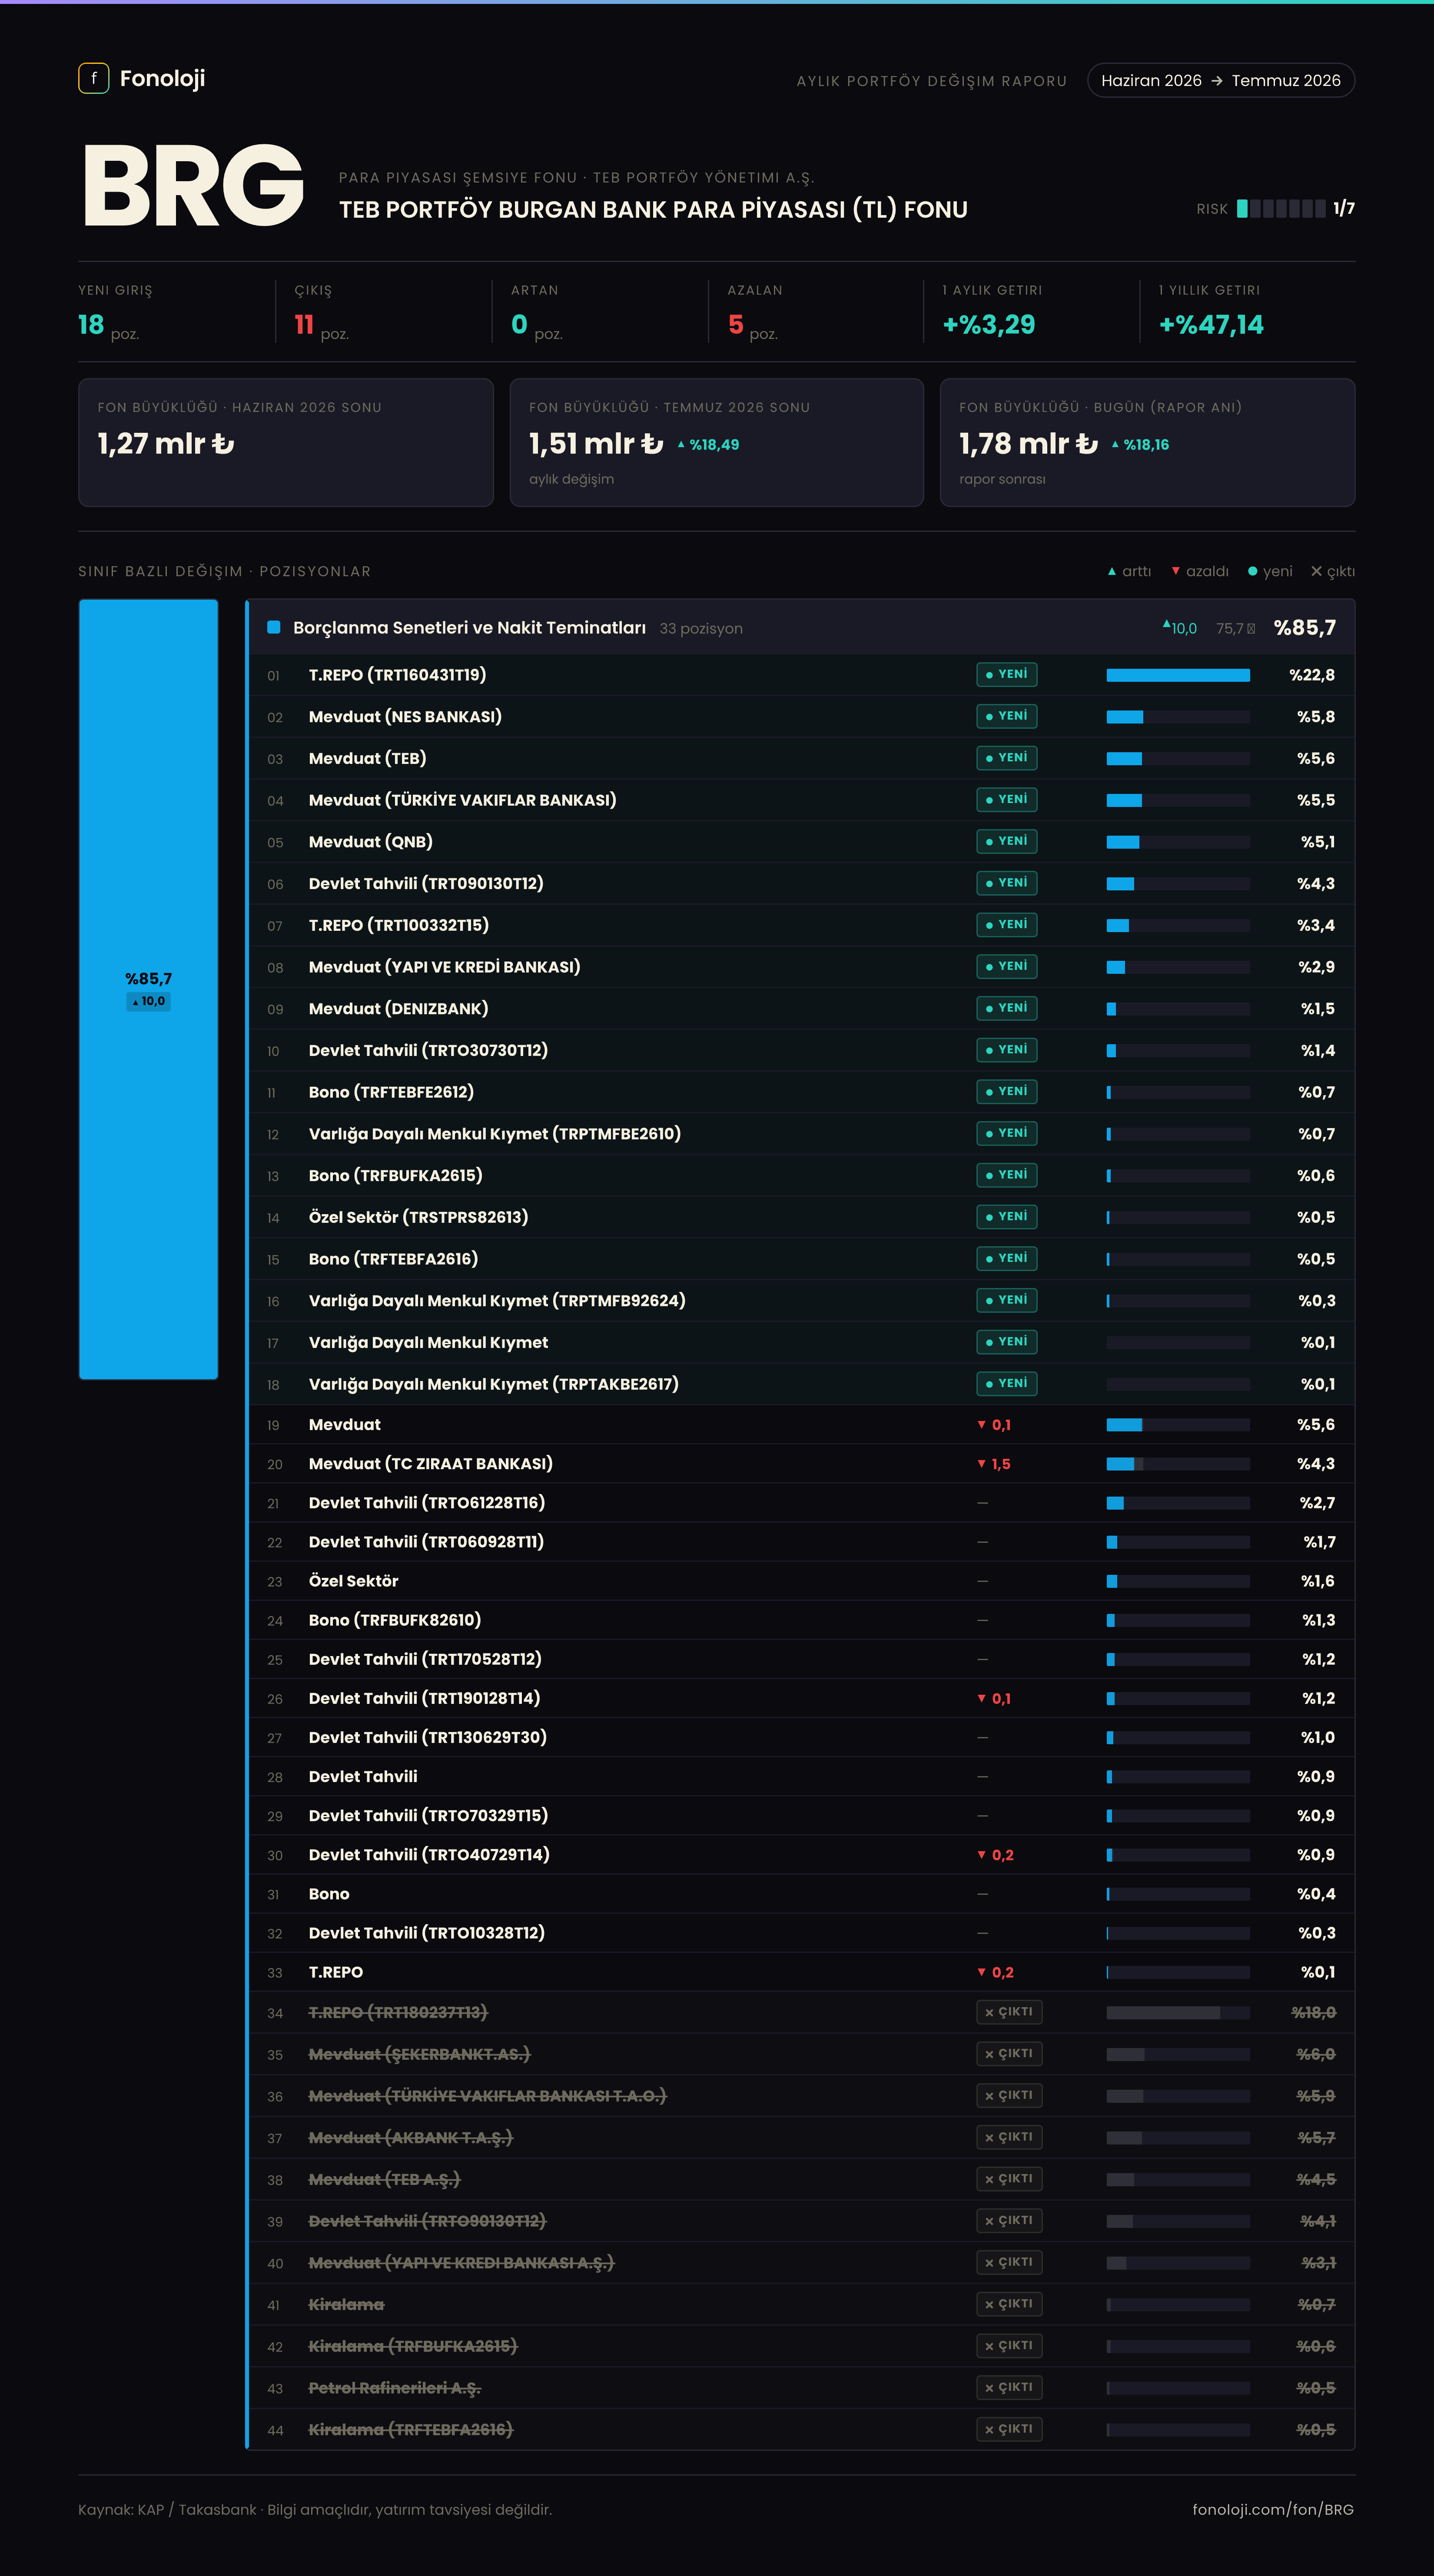This screenshot has width=1434, height=2576.
Task: Select the fund title TEB Portföy Burgan Bank
Action: [653, 209]
